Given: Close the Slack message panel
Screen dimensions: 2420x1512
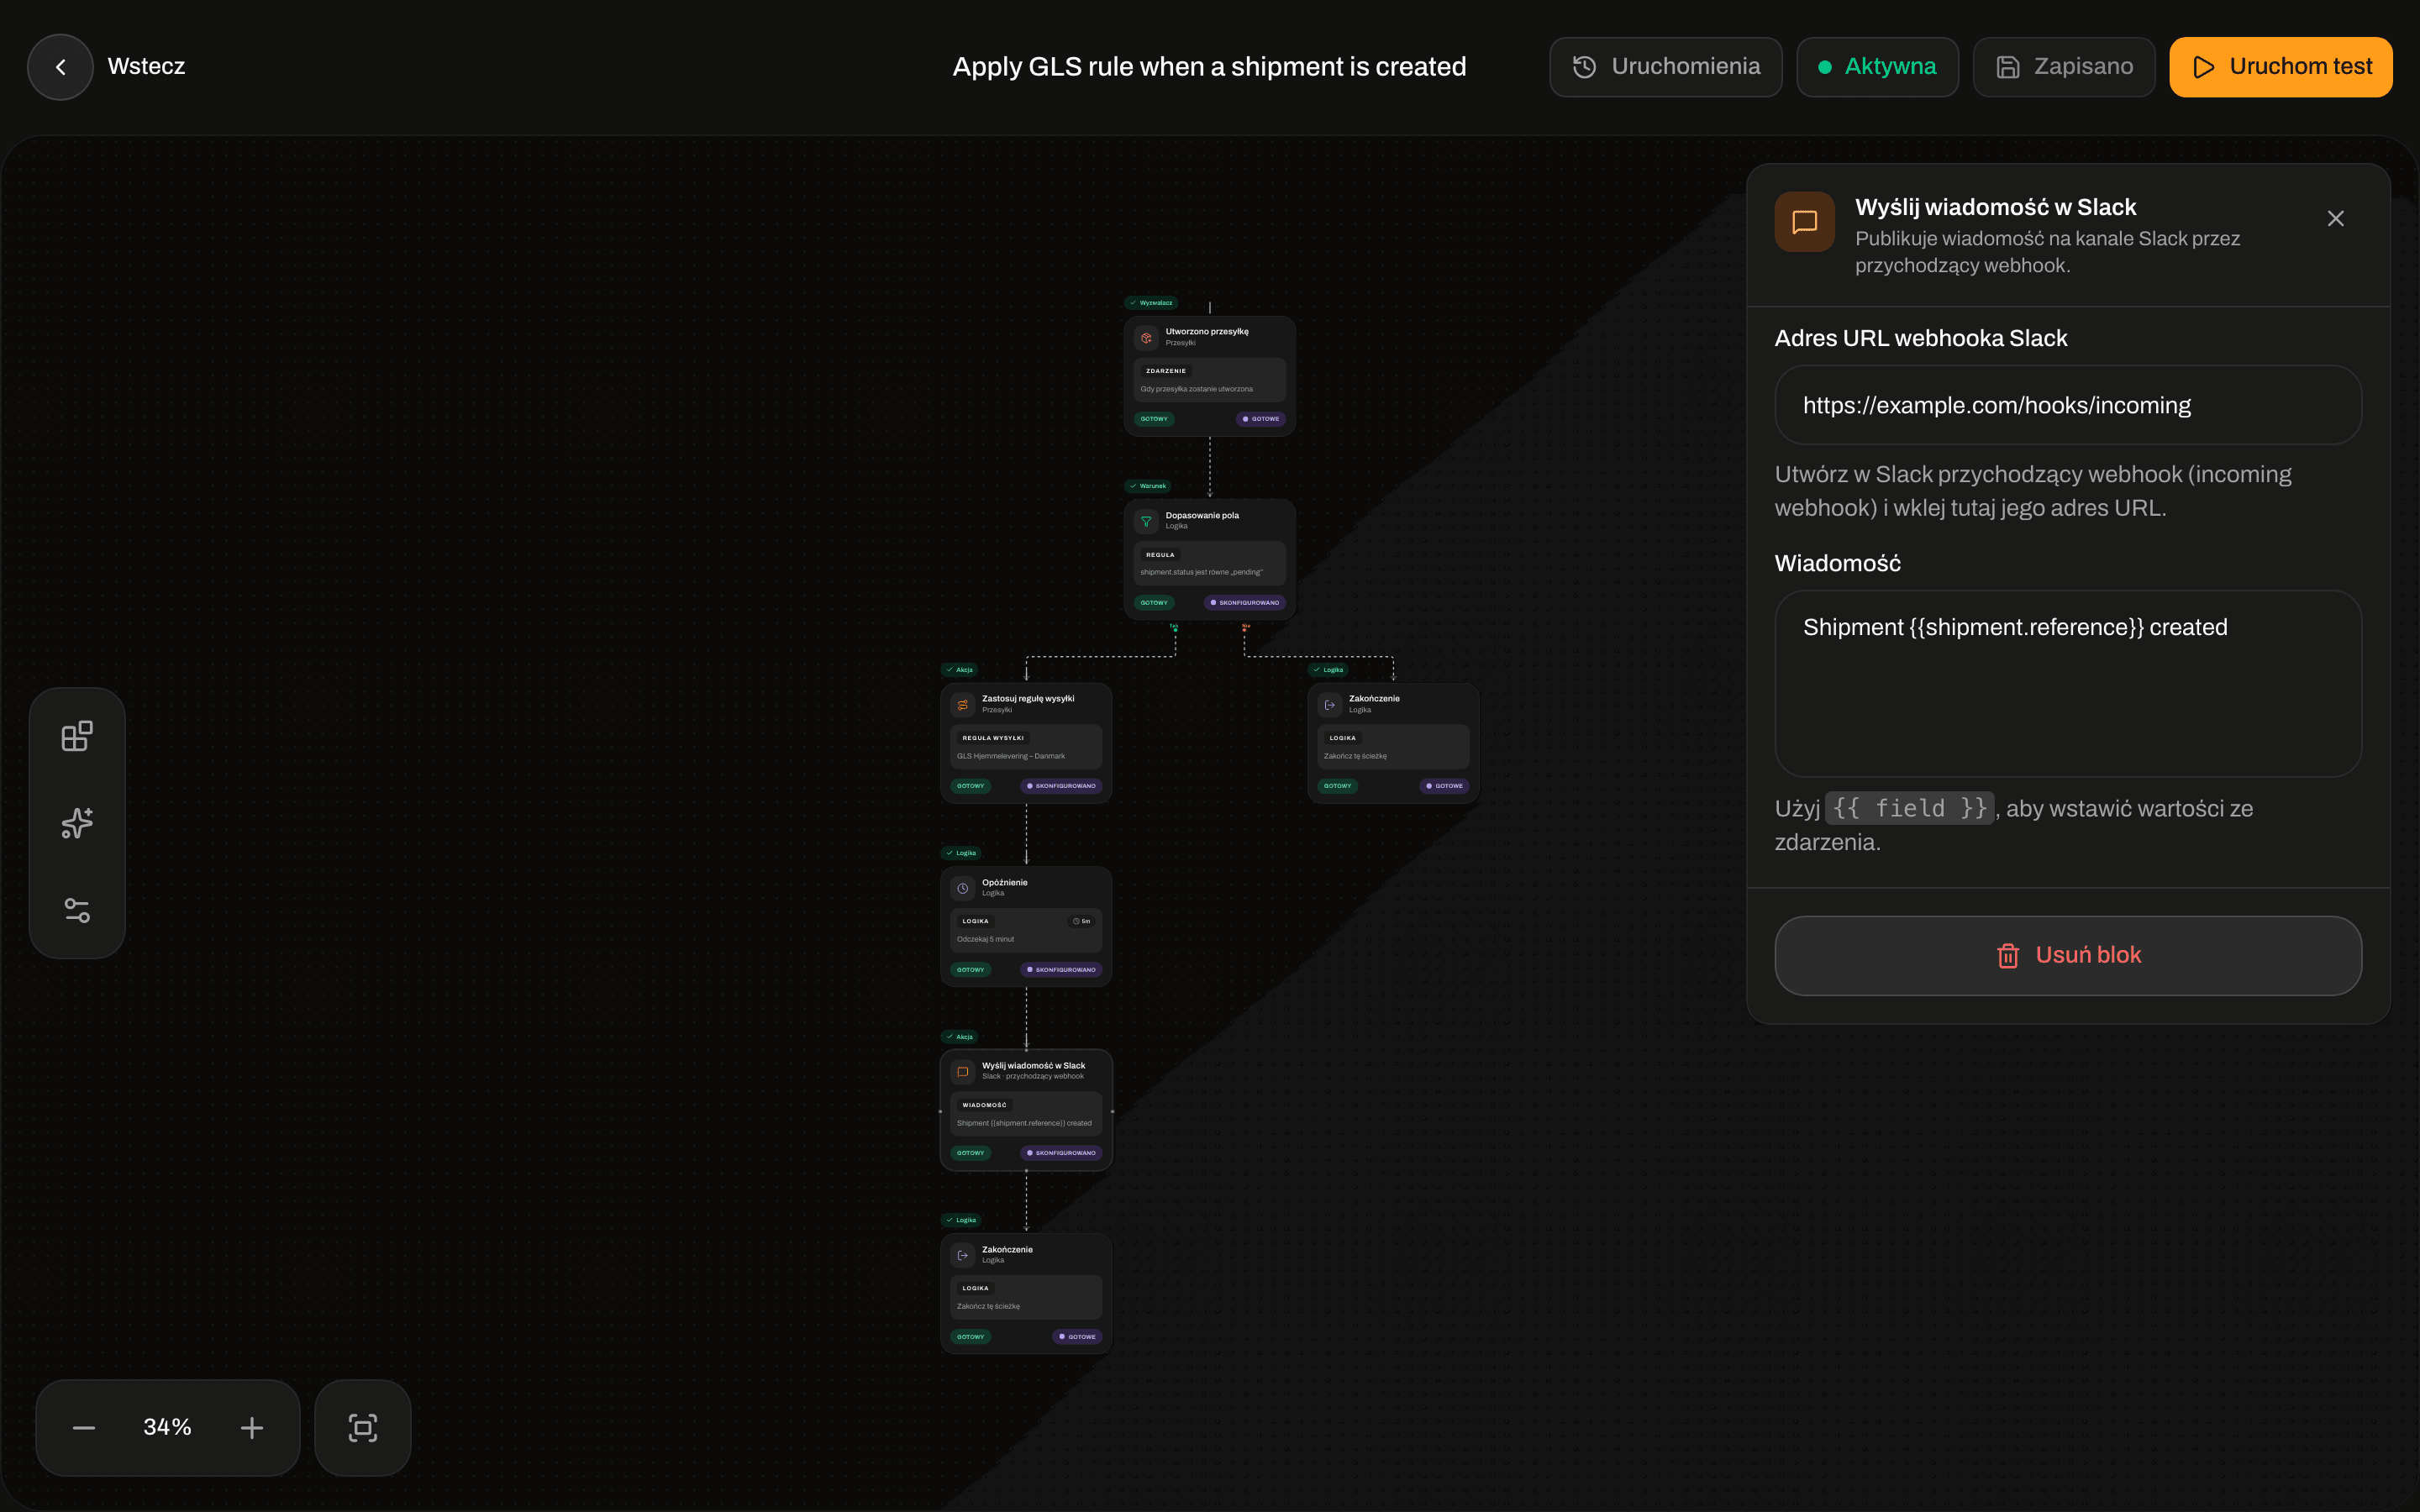Looking at the screenshot, I should (x=2335, y=219).
